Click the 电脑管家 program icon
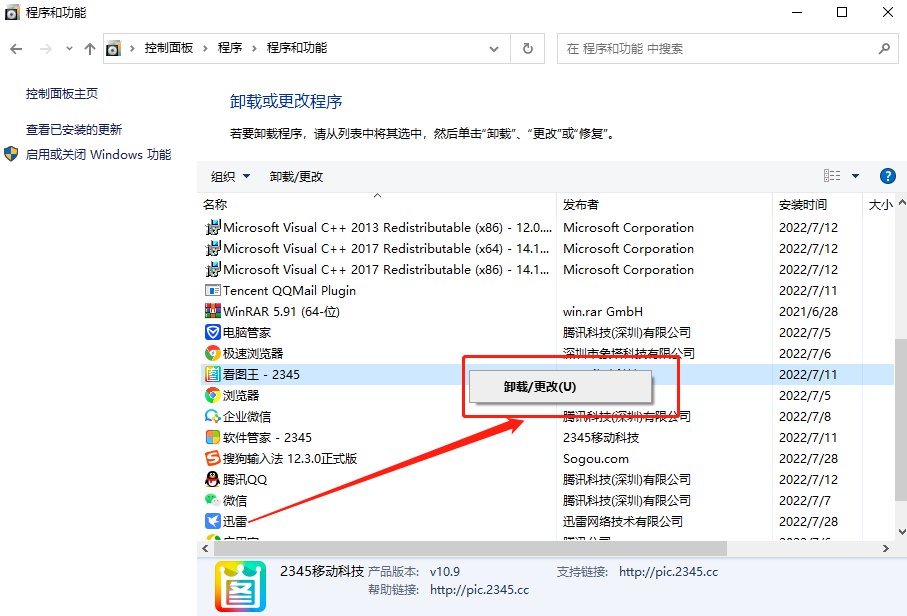Screen dimensions: 907x616 [211, 332]
